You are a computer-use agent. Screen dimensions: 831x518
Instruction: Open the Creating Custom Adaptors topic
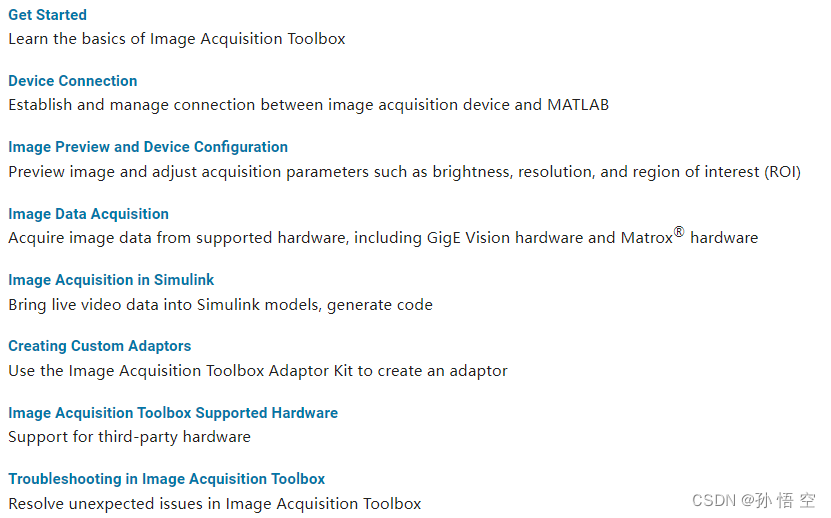click(x=100, y=346)
